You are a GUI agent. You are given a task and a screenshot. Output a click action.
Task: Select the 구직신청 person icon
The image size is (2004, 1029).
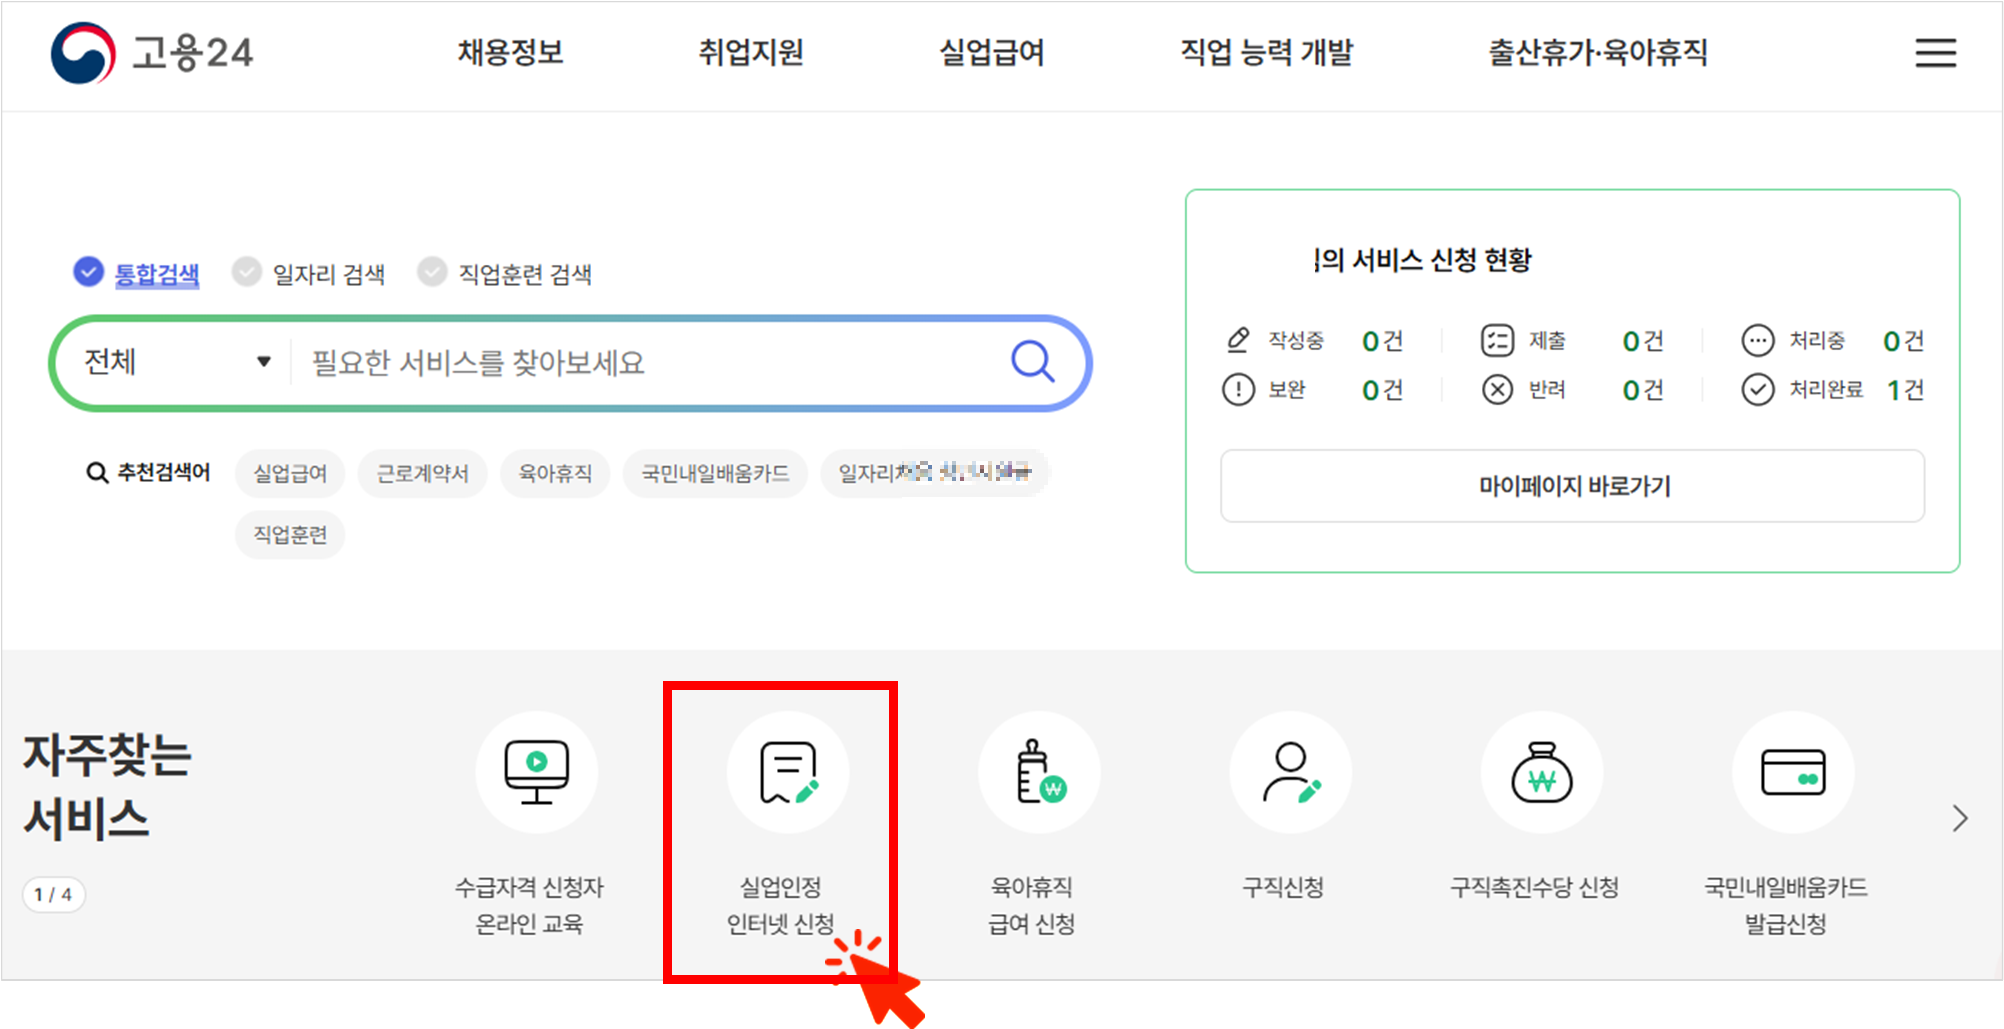1290,772
